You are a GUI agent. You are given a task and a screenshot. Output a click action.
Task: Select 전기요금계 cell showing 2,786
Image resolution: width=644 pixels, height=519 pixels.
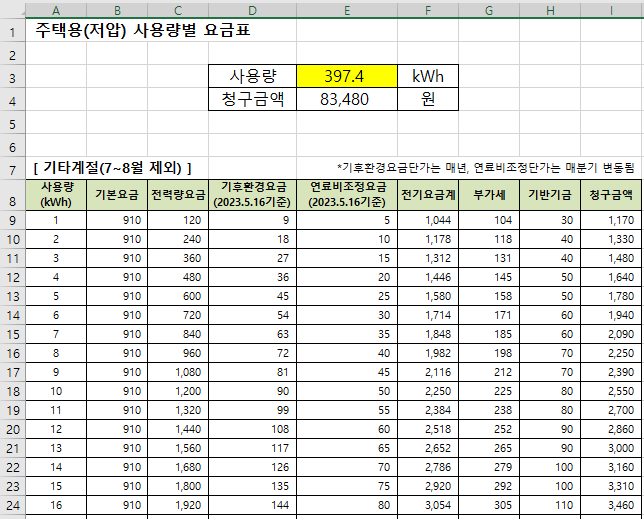coord(428,467)
